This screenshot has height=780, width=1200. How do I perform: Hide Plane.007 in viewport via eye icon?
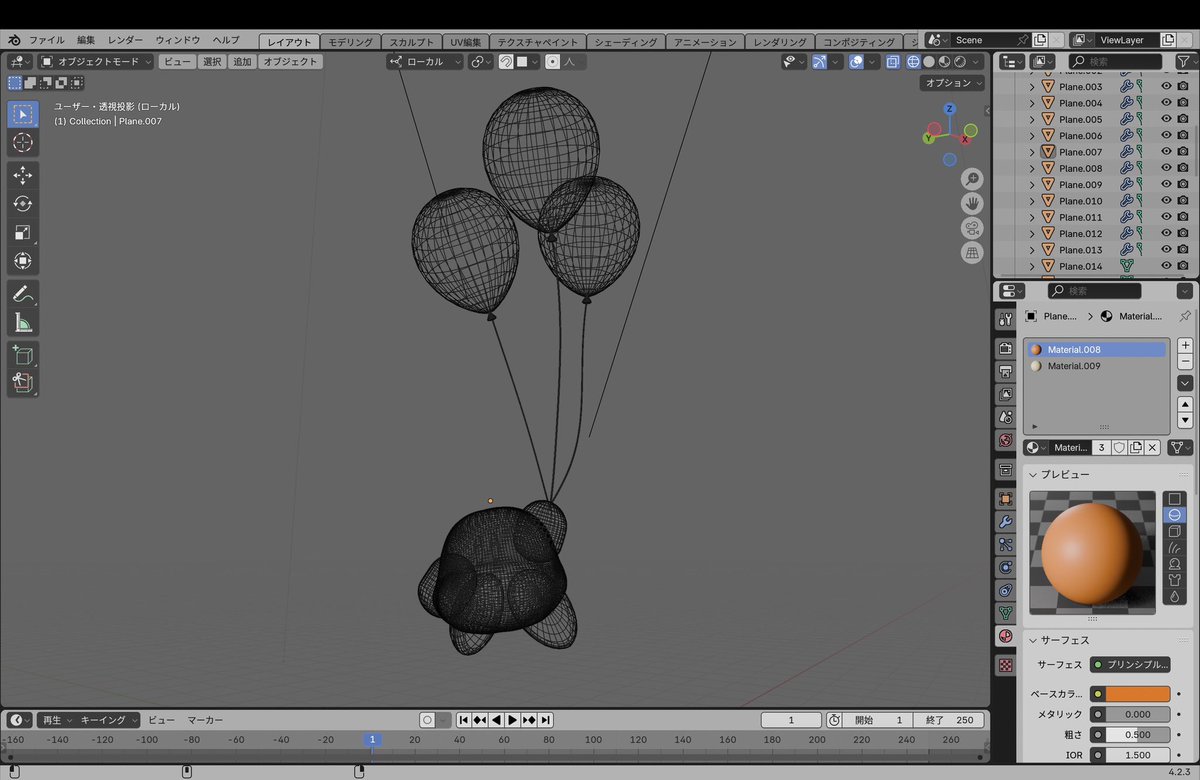click(x=1166, y=152)
